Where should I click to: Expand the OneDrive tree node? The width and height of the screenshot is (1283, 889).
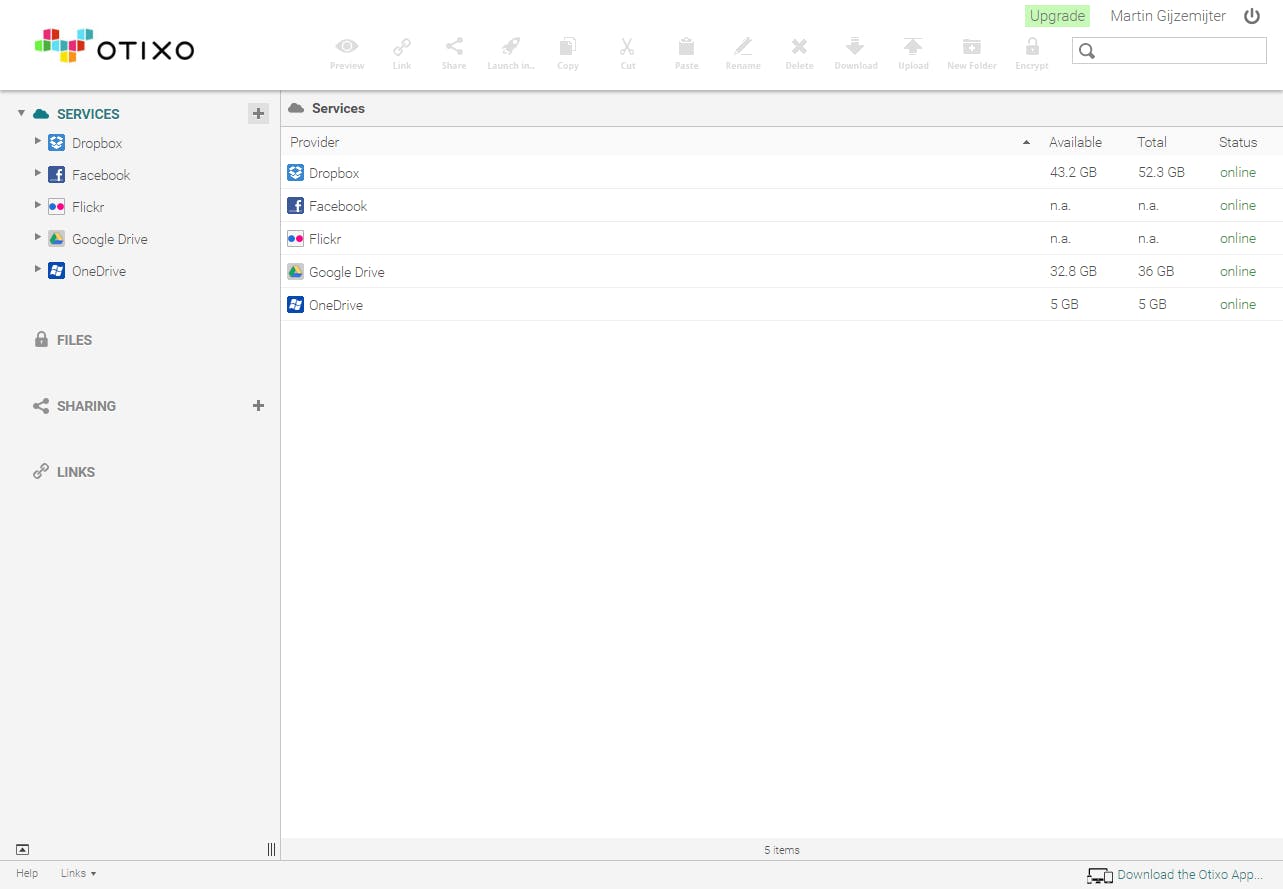coord(38,269)
